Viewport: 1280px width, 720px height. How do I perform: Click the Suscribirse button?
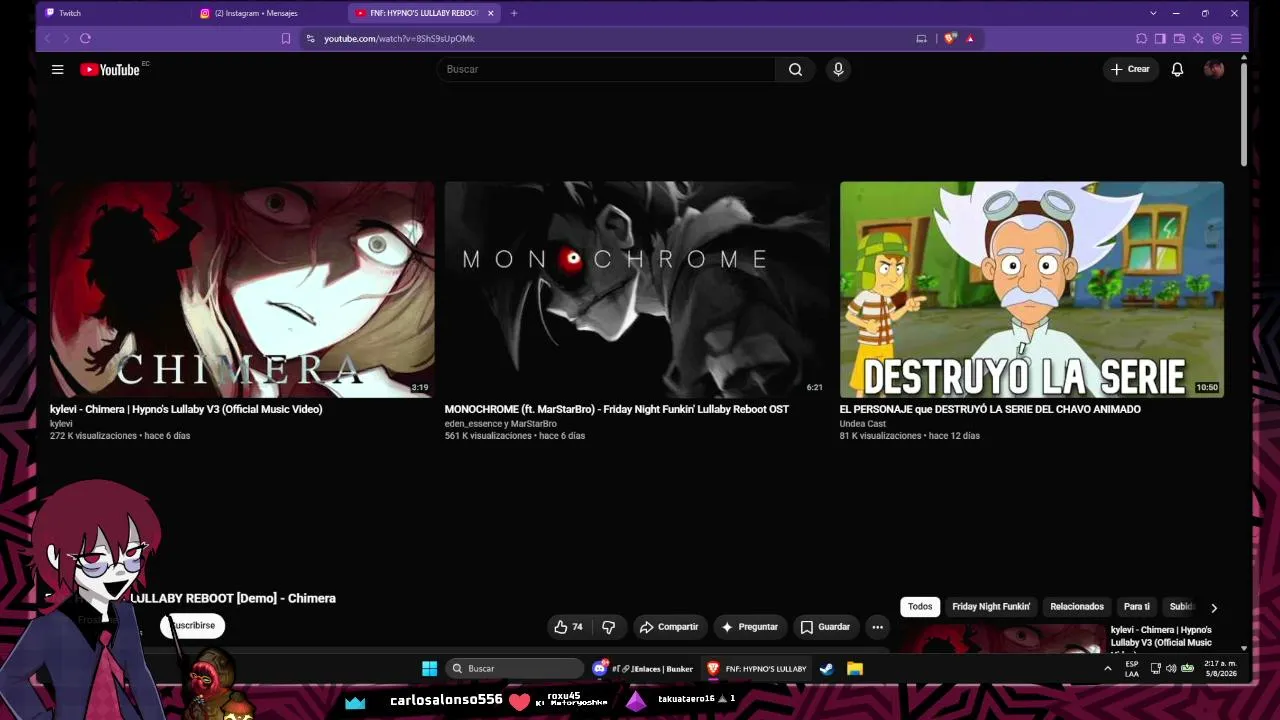click(x=193, y=626)
